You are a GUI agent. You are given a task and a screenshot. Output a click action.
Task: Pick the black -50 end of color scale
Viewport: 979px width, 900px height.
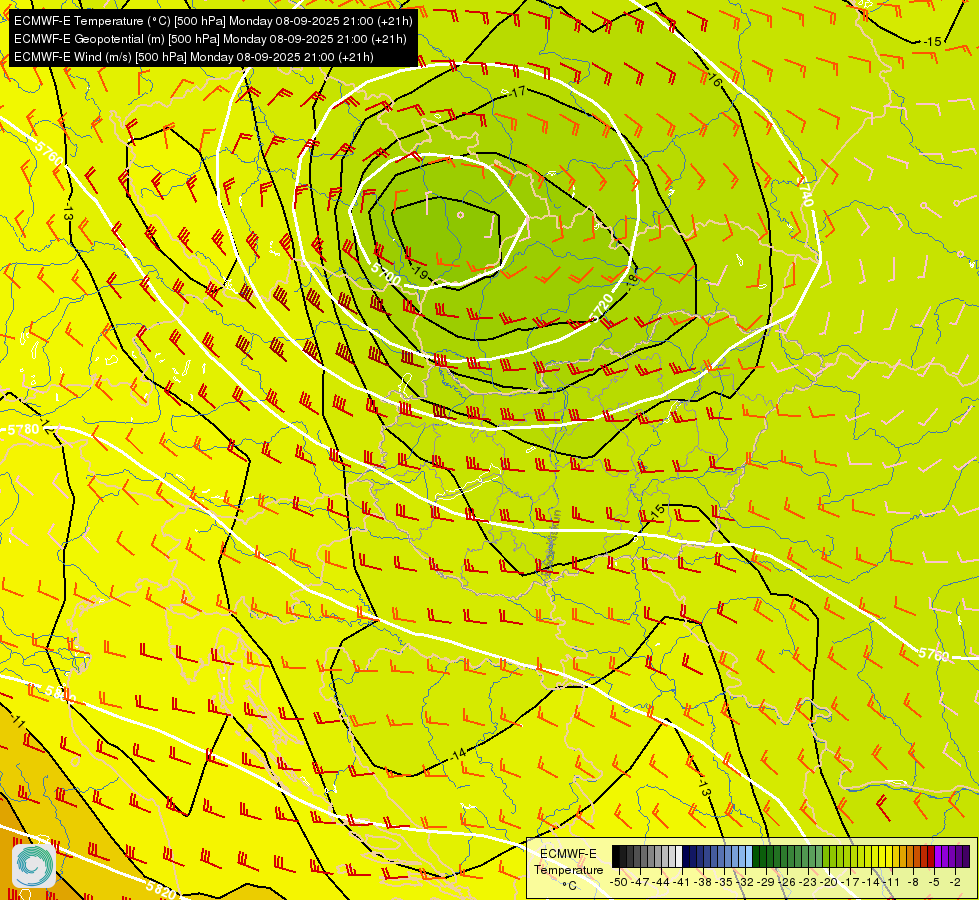(x=616, y=857)
